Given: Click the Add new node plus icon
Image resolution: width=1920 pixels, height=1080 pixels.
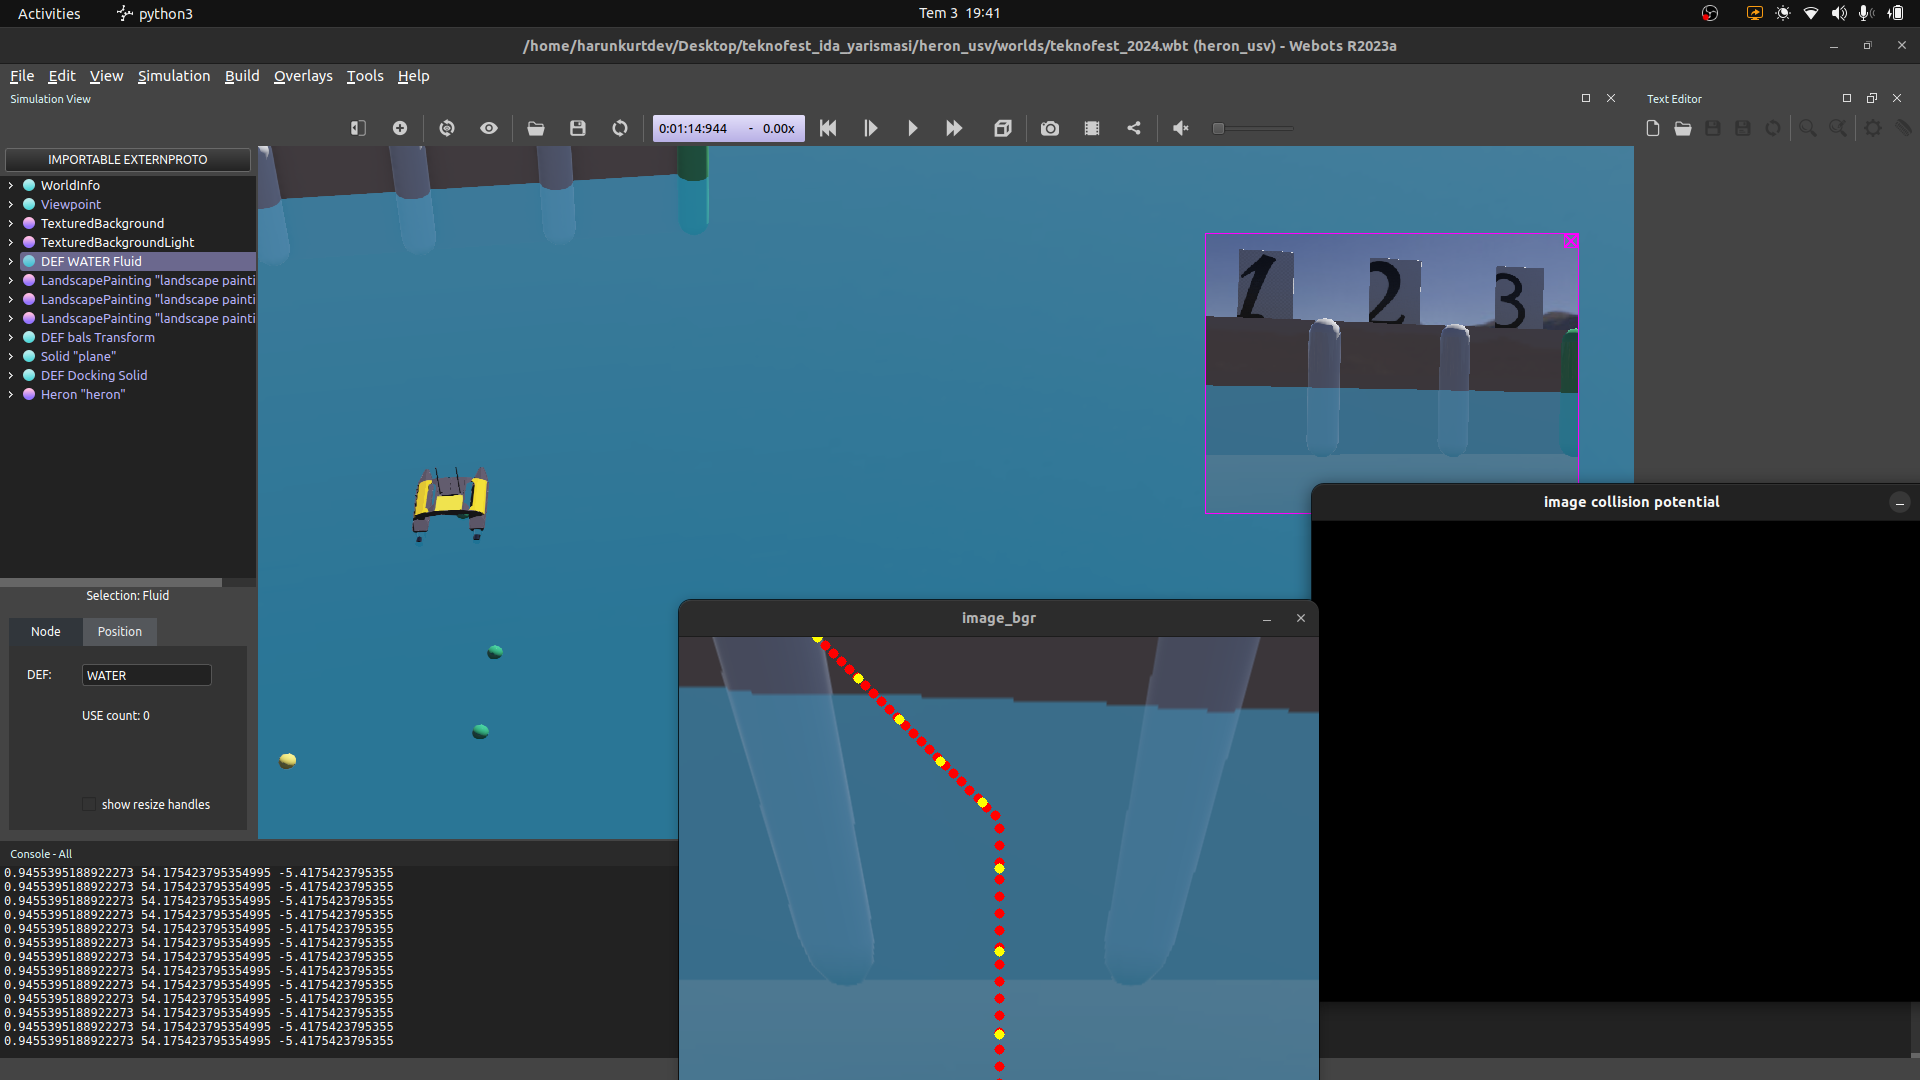Looking at the screenshot, I should (400, 128).
